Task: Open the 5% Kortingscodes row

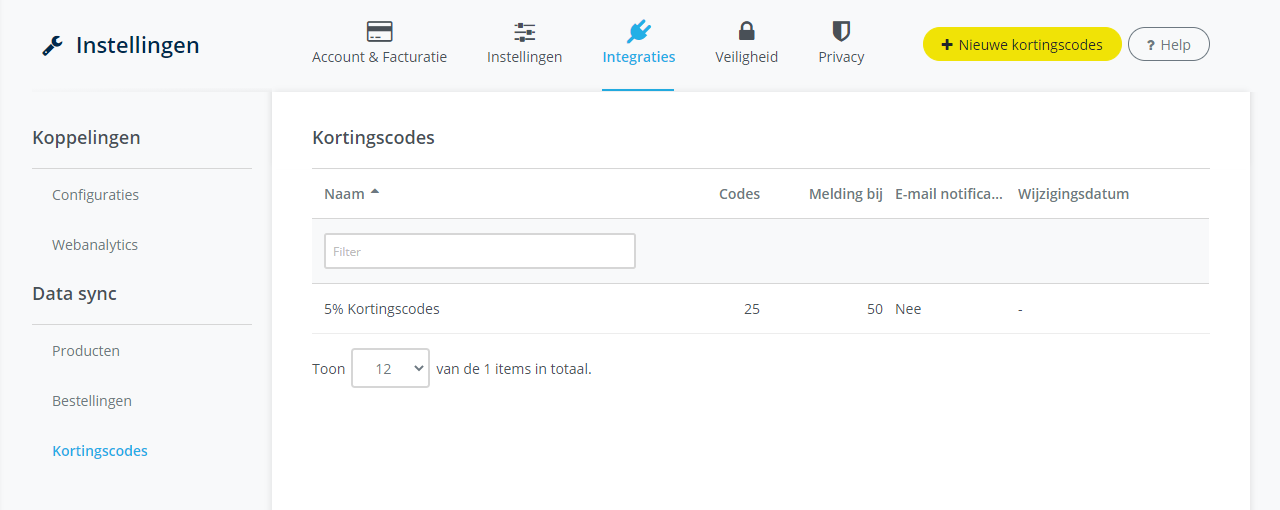Action: point(382,309)
